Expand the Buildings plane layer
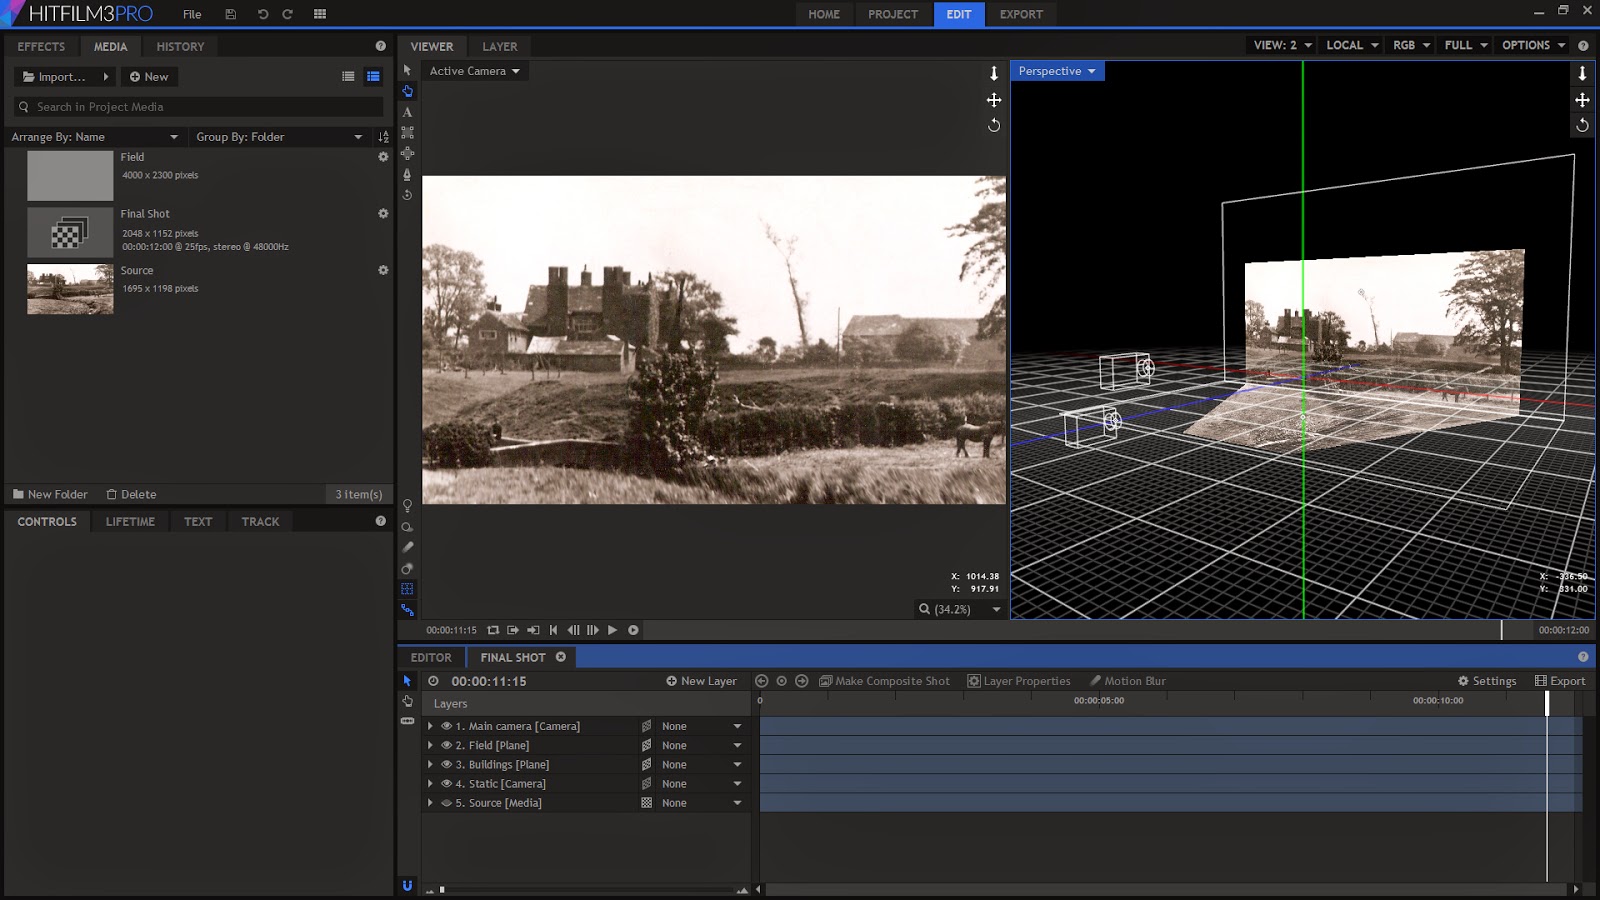The height and width of the screenshot is (900, 1600). (431, 764)
